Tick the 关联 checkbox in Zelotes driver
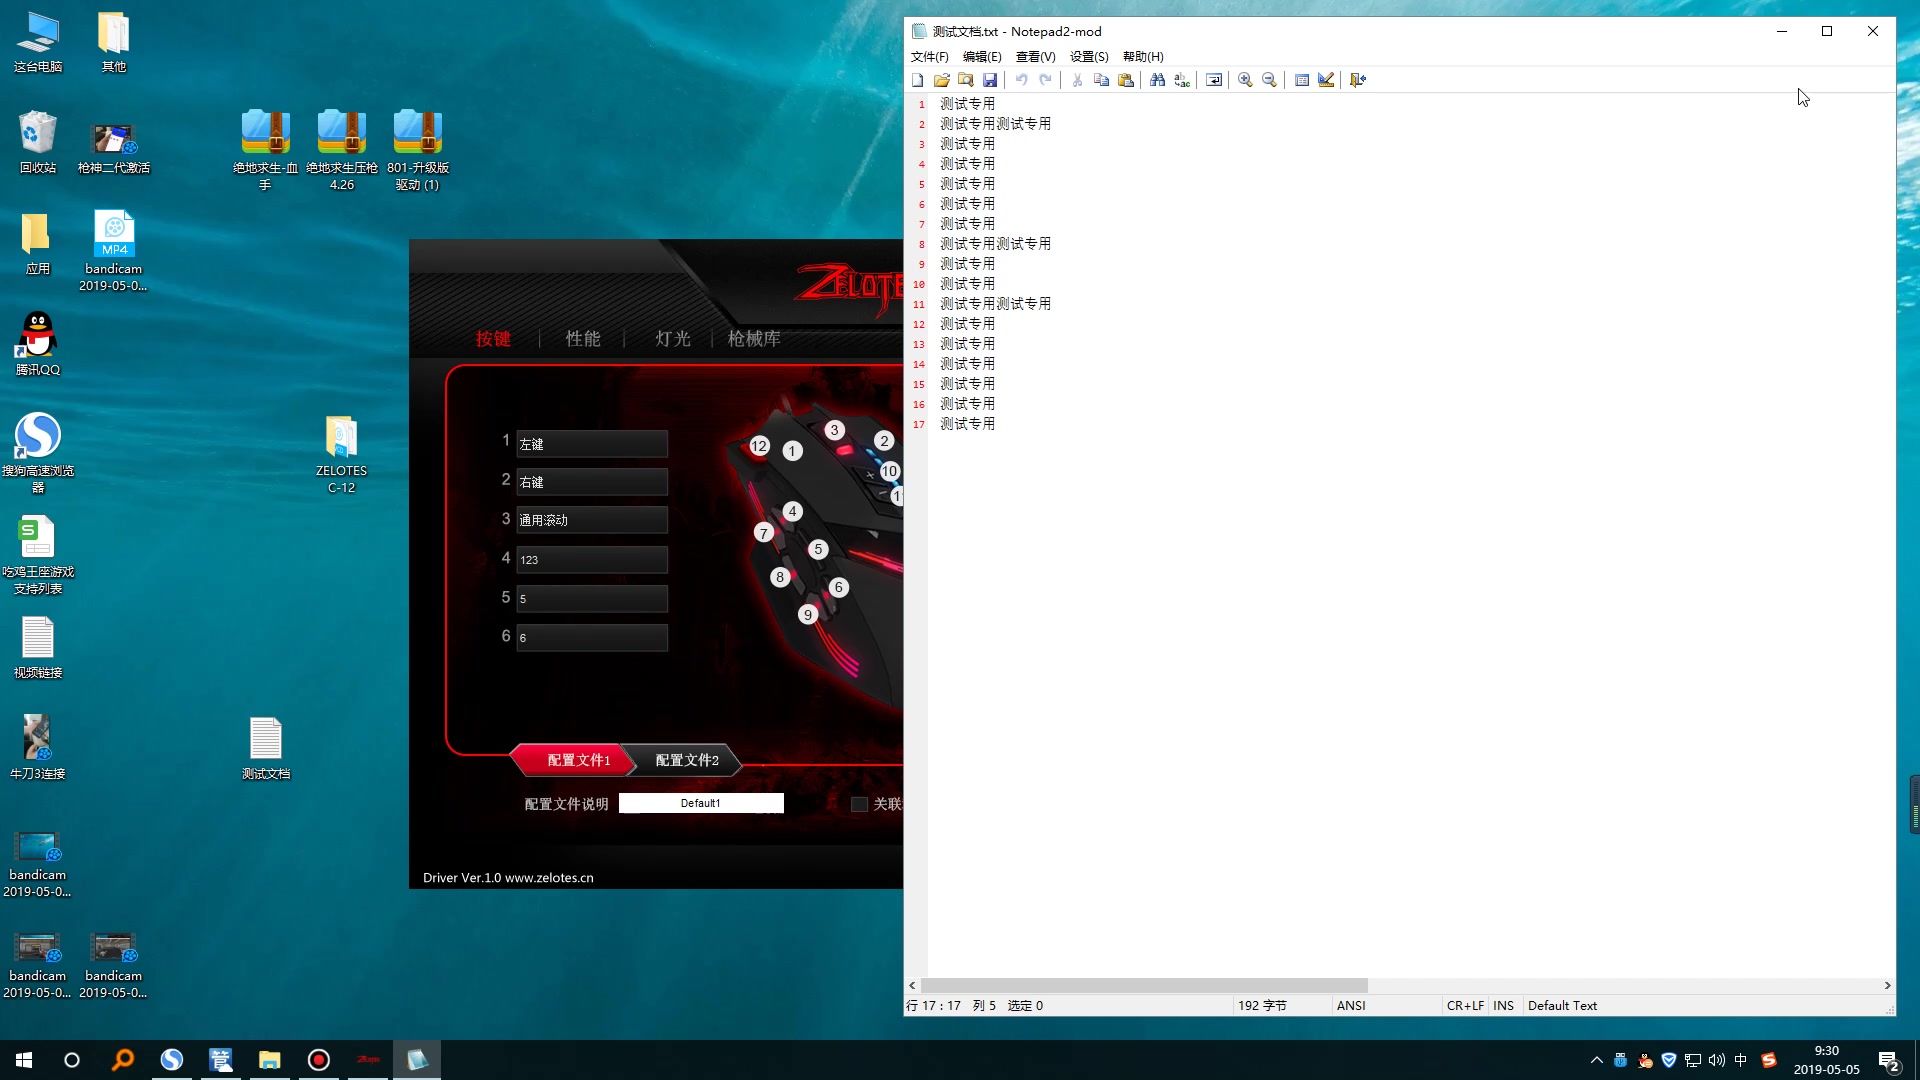 click(x=859, y=804)
